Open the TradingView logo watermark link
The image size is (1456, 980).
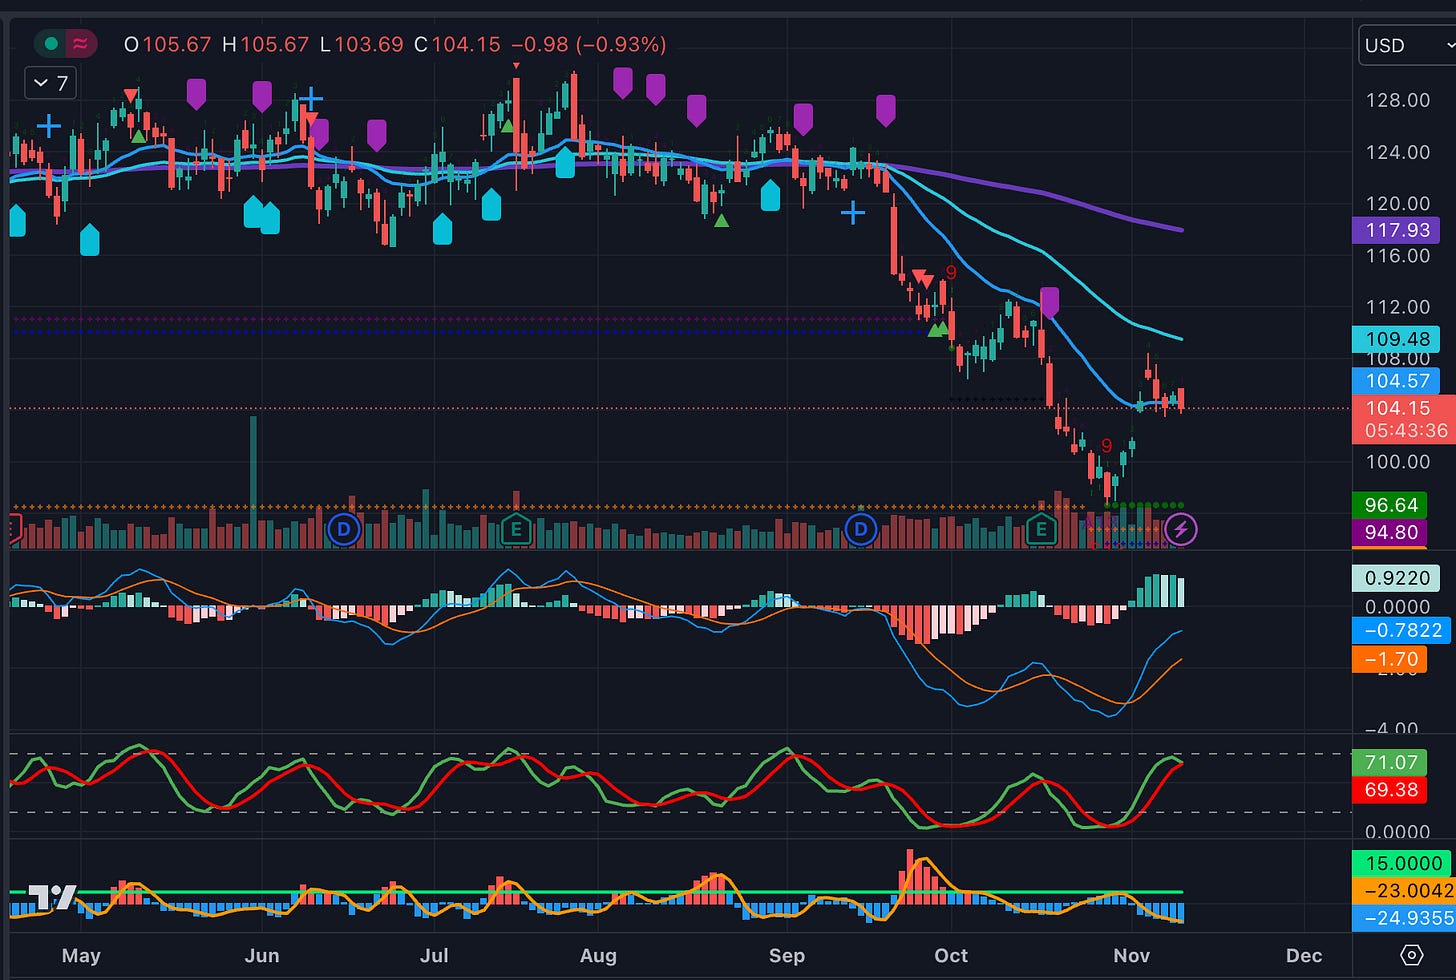pos(52,898)
